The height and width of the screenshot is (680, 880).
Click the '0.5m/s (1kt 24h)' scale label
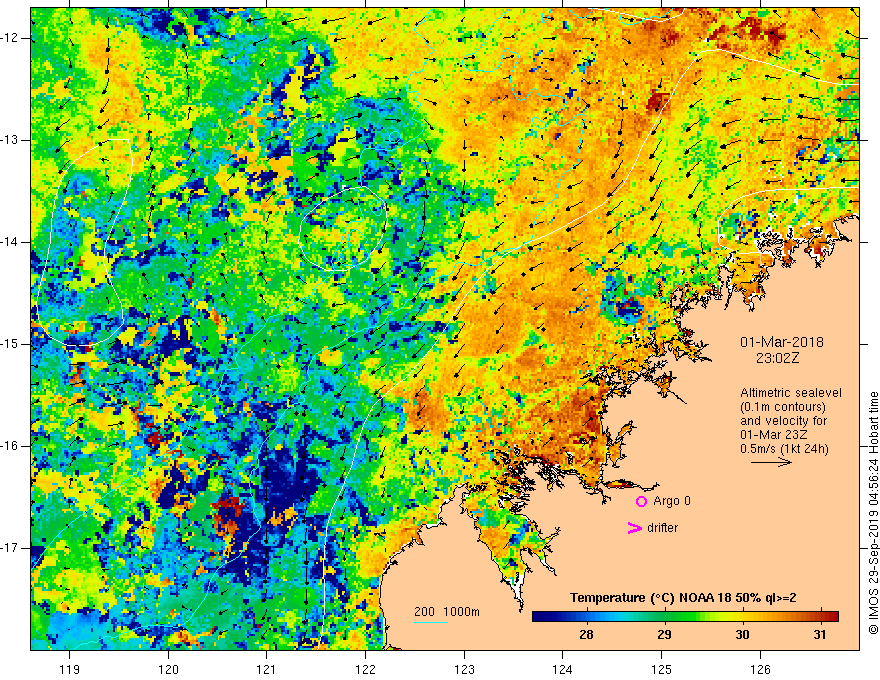tap(784, 449)
